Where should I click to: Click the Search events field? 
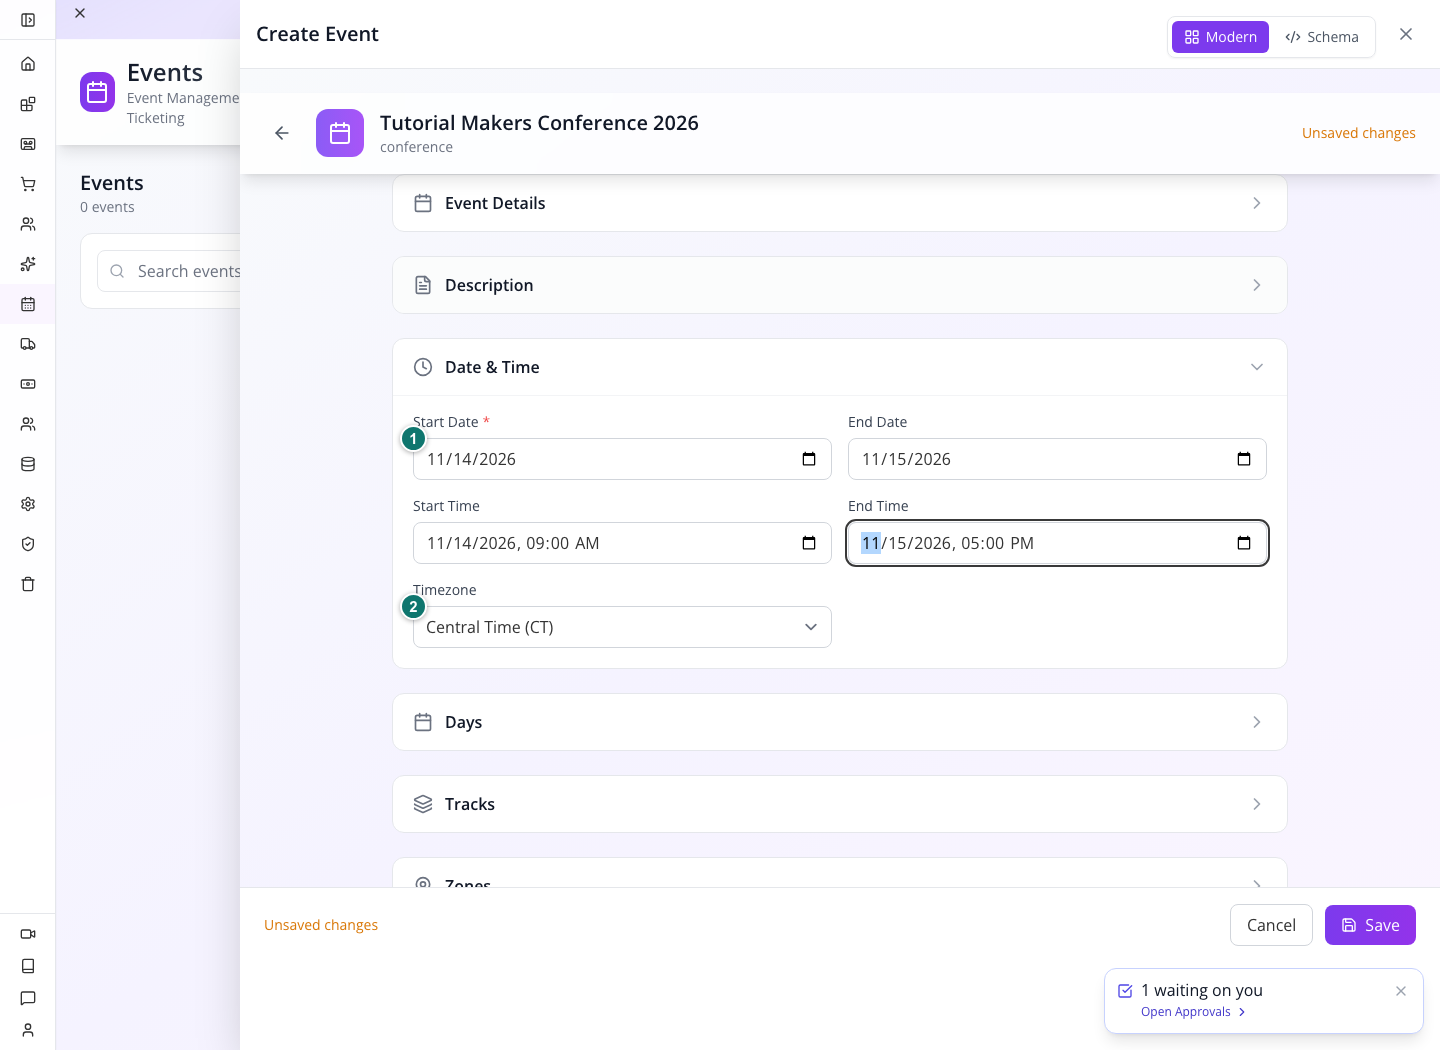(x=170, y=271)
